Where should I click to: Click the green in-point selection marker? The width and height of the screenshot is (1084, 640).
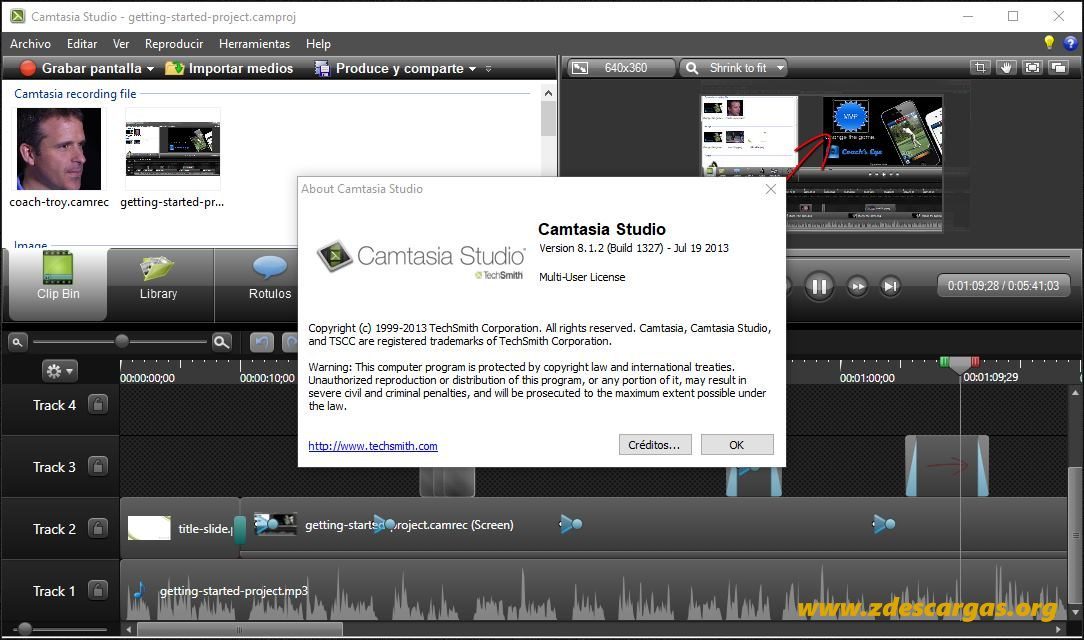[944, 361]
